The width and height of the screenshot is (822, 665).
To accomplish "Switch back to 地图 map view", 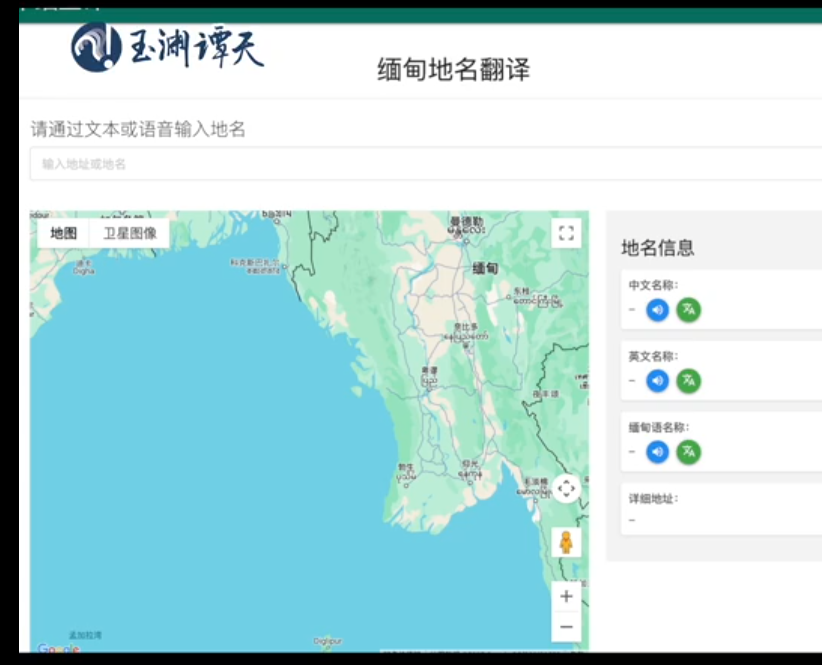I will pos(62,232).
